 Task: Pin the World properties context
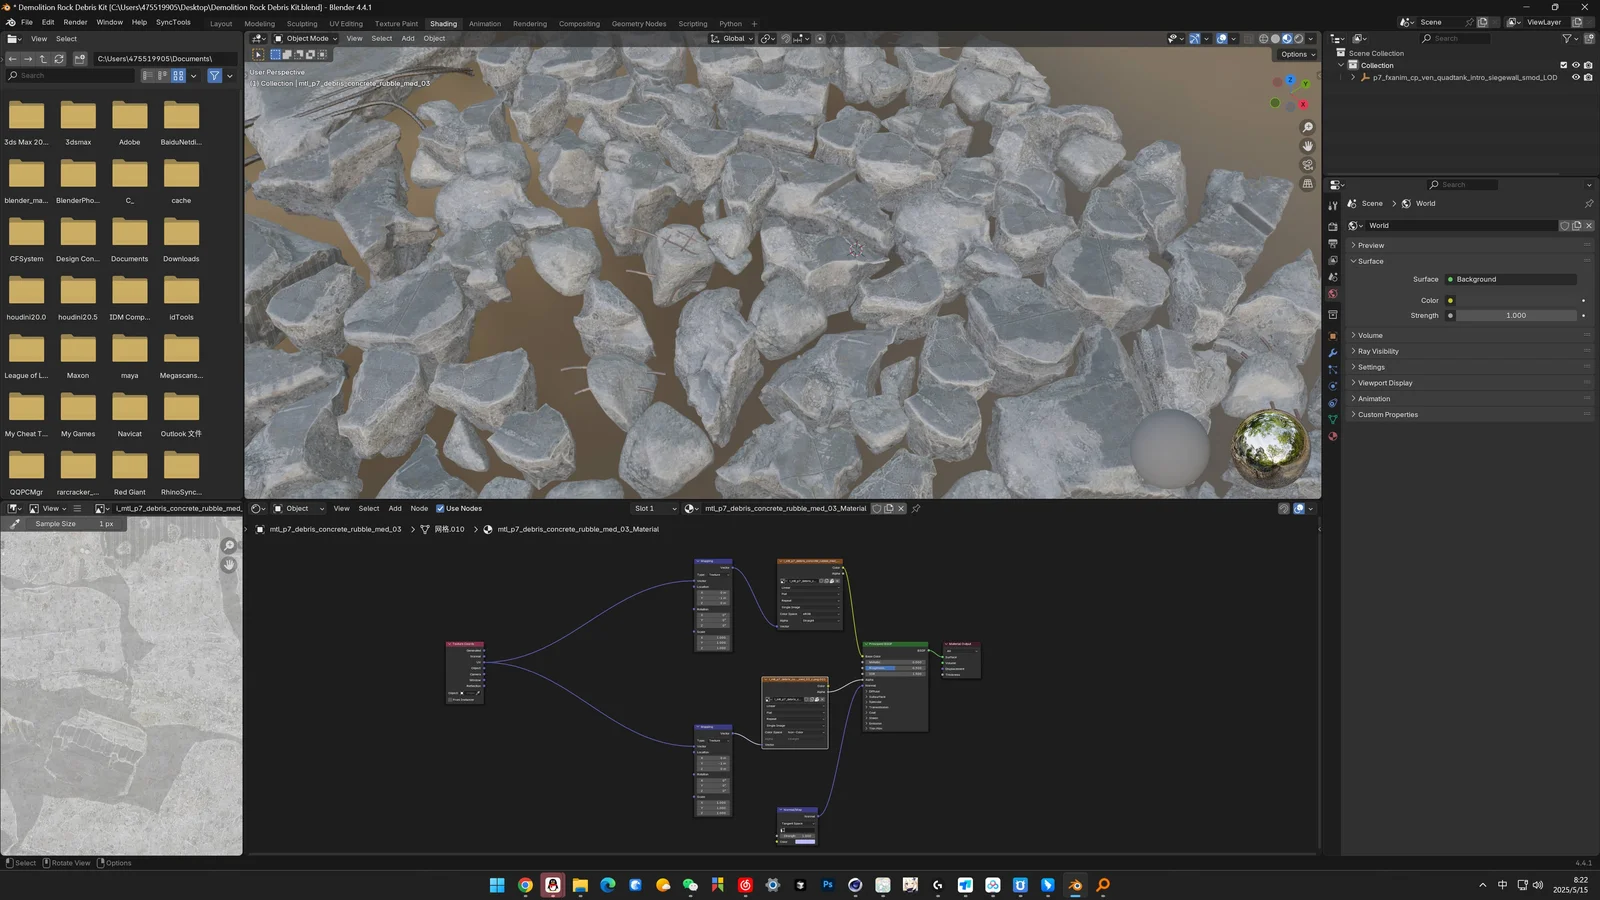1589,203
